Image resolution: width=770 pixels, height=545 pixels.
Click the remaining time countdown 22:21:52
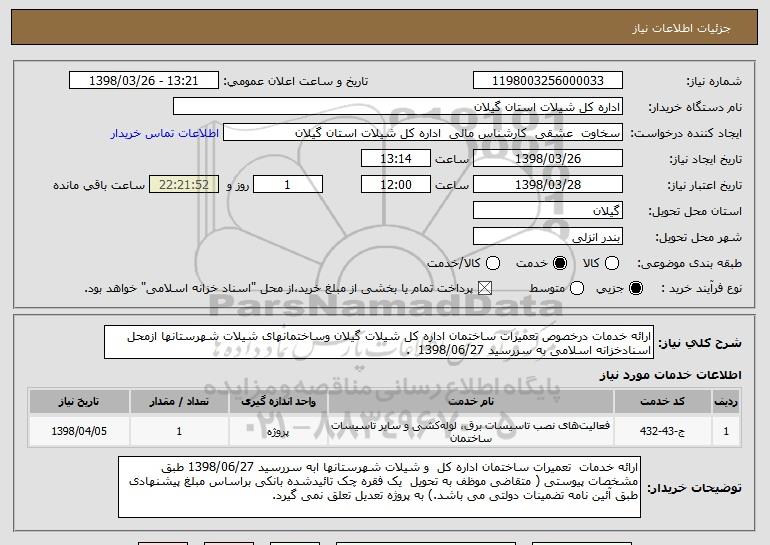[184, 185]
